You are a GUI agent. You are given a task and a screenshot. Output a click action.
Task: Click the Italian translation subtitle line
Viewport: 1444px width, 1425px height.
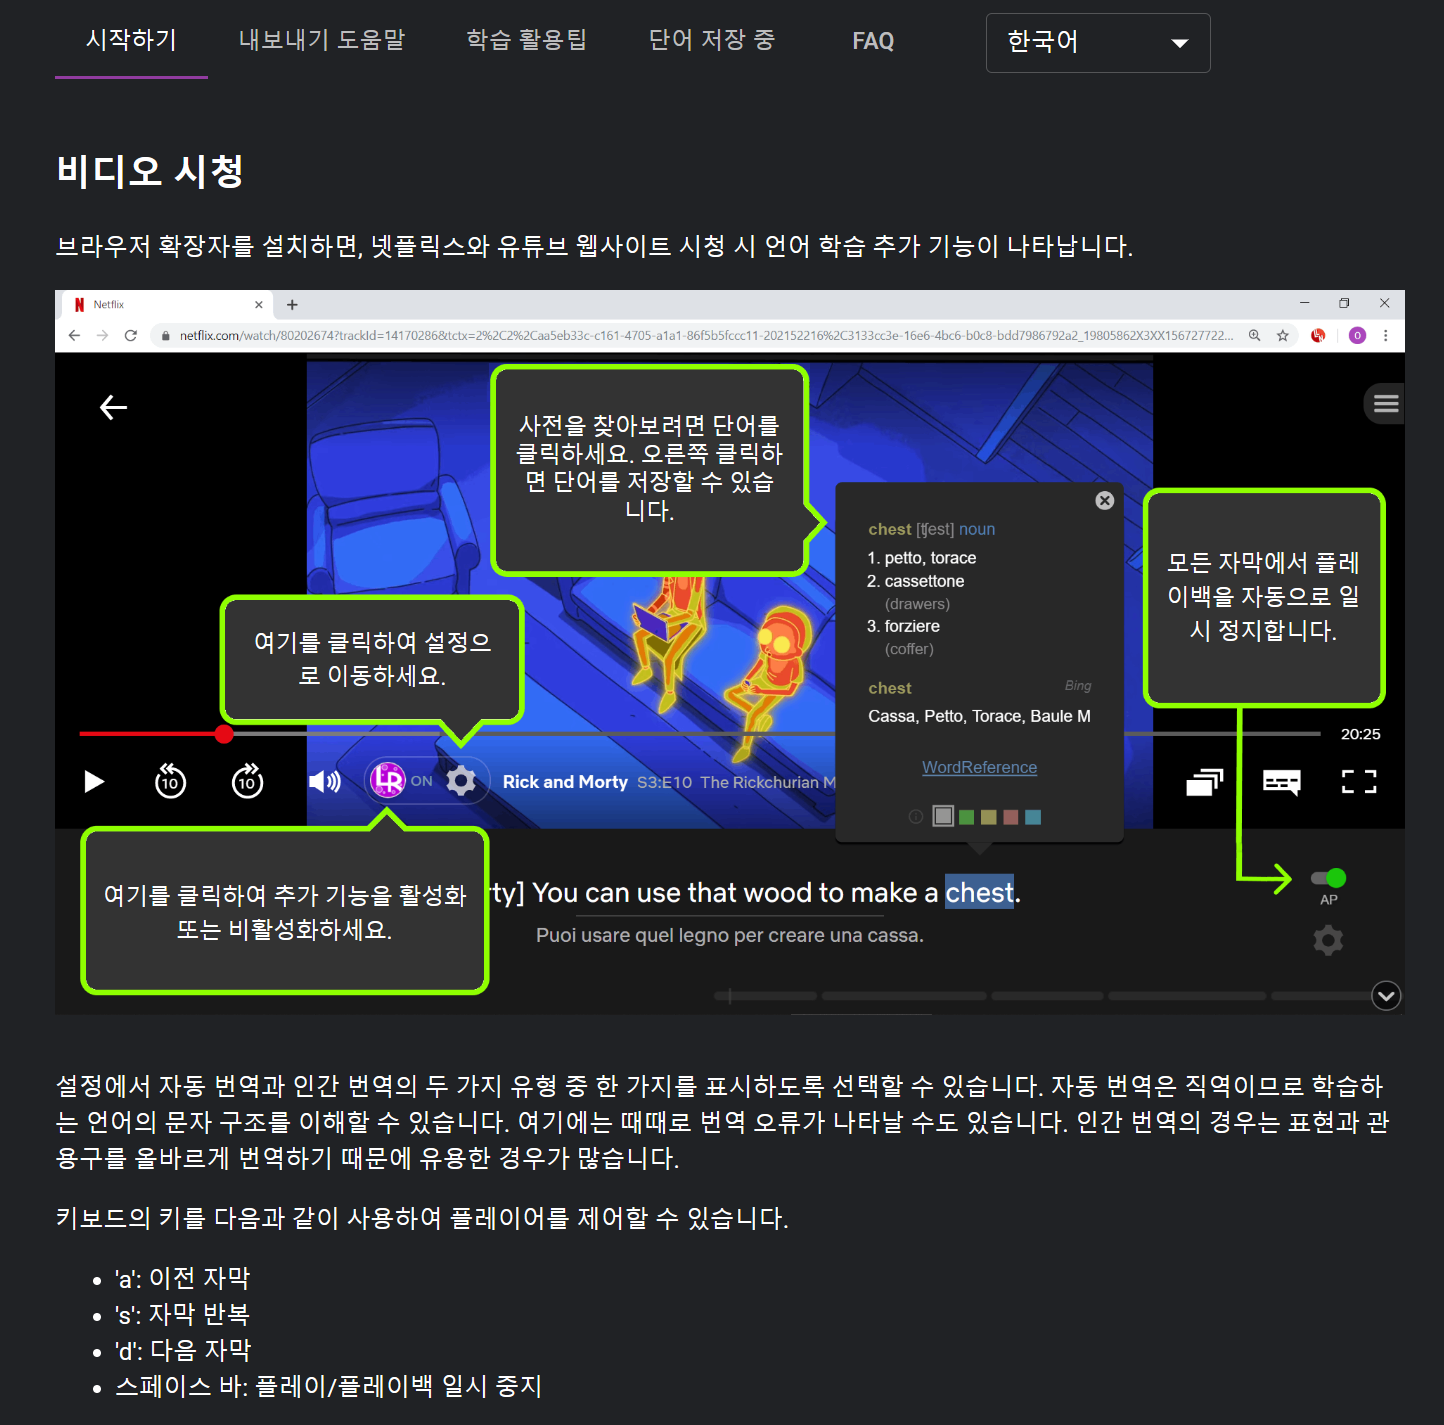pos(730,935)
